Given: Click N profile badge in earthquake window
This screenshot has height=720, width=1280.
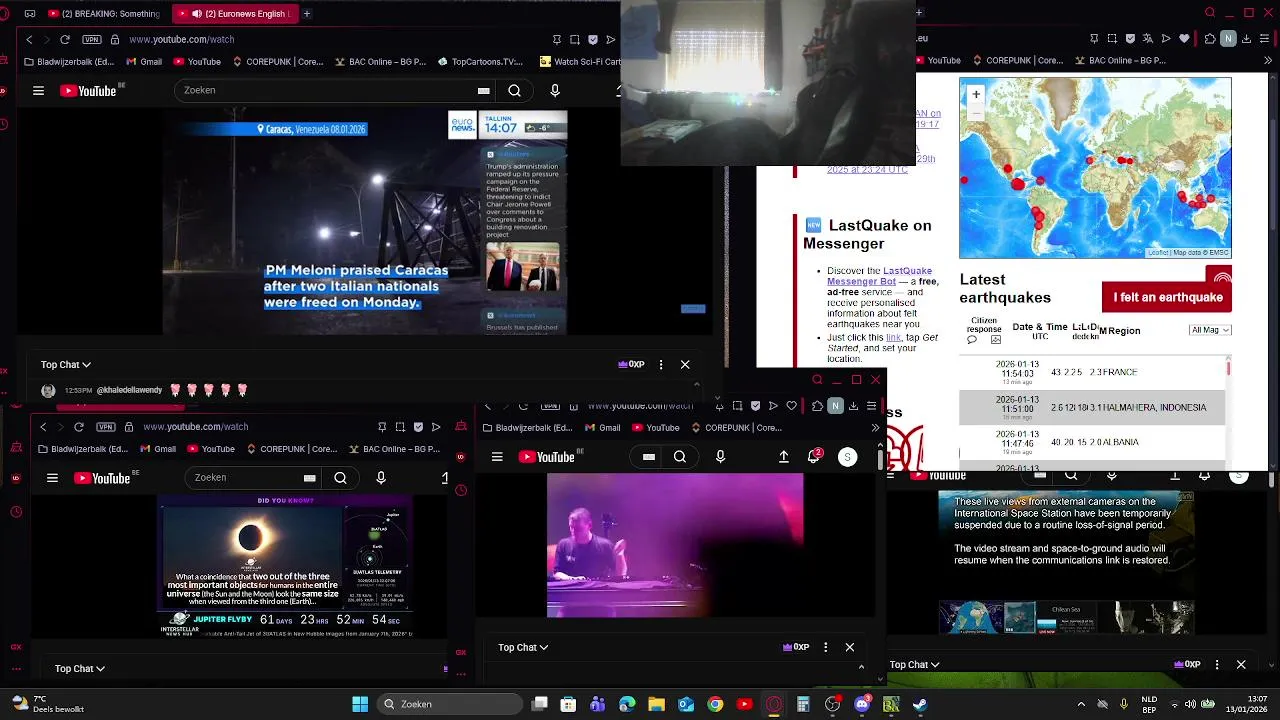Looking at the screenshot, I should tap(1228, 39).
